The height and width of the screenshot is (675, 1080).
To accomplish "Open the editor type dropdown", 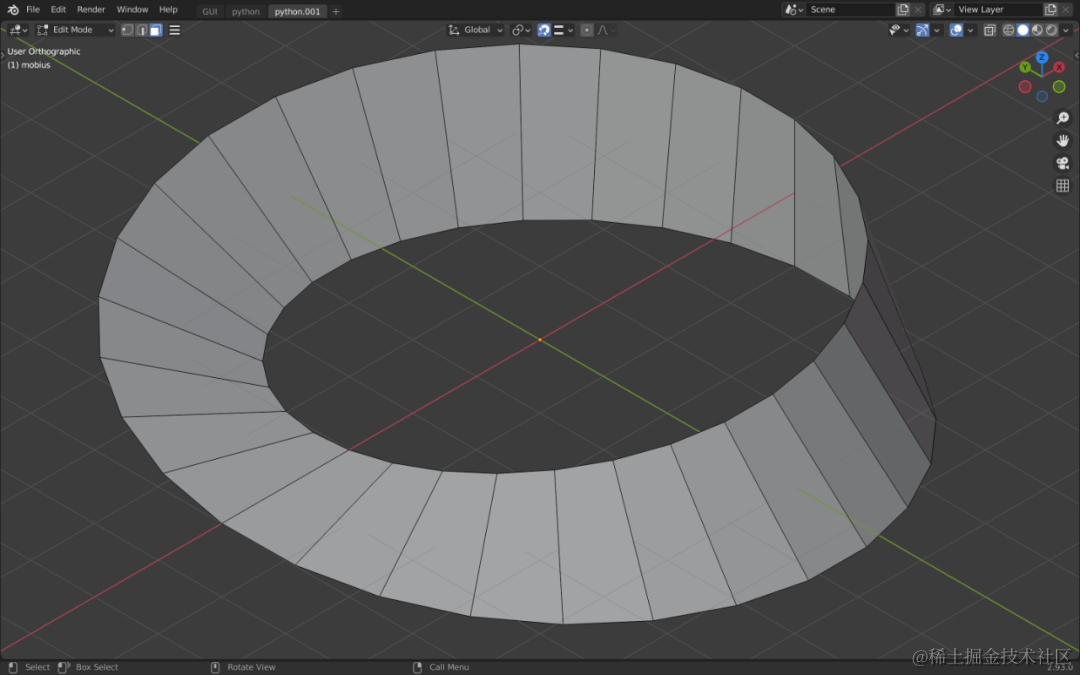I will coord(18,30).
